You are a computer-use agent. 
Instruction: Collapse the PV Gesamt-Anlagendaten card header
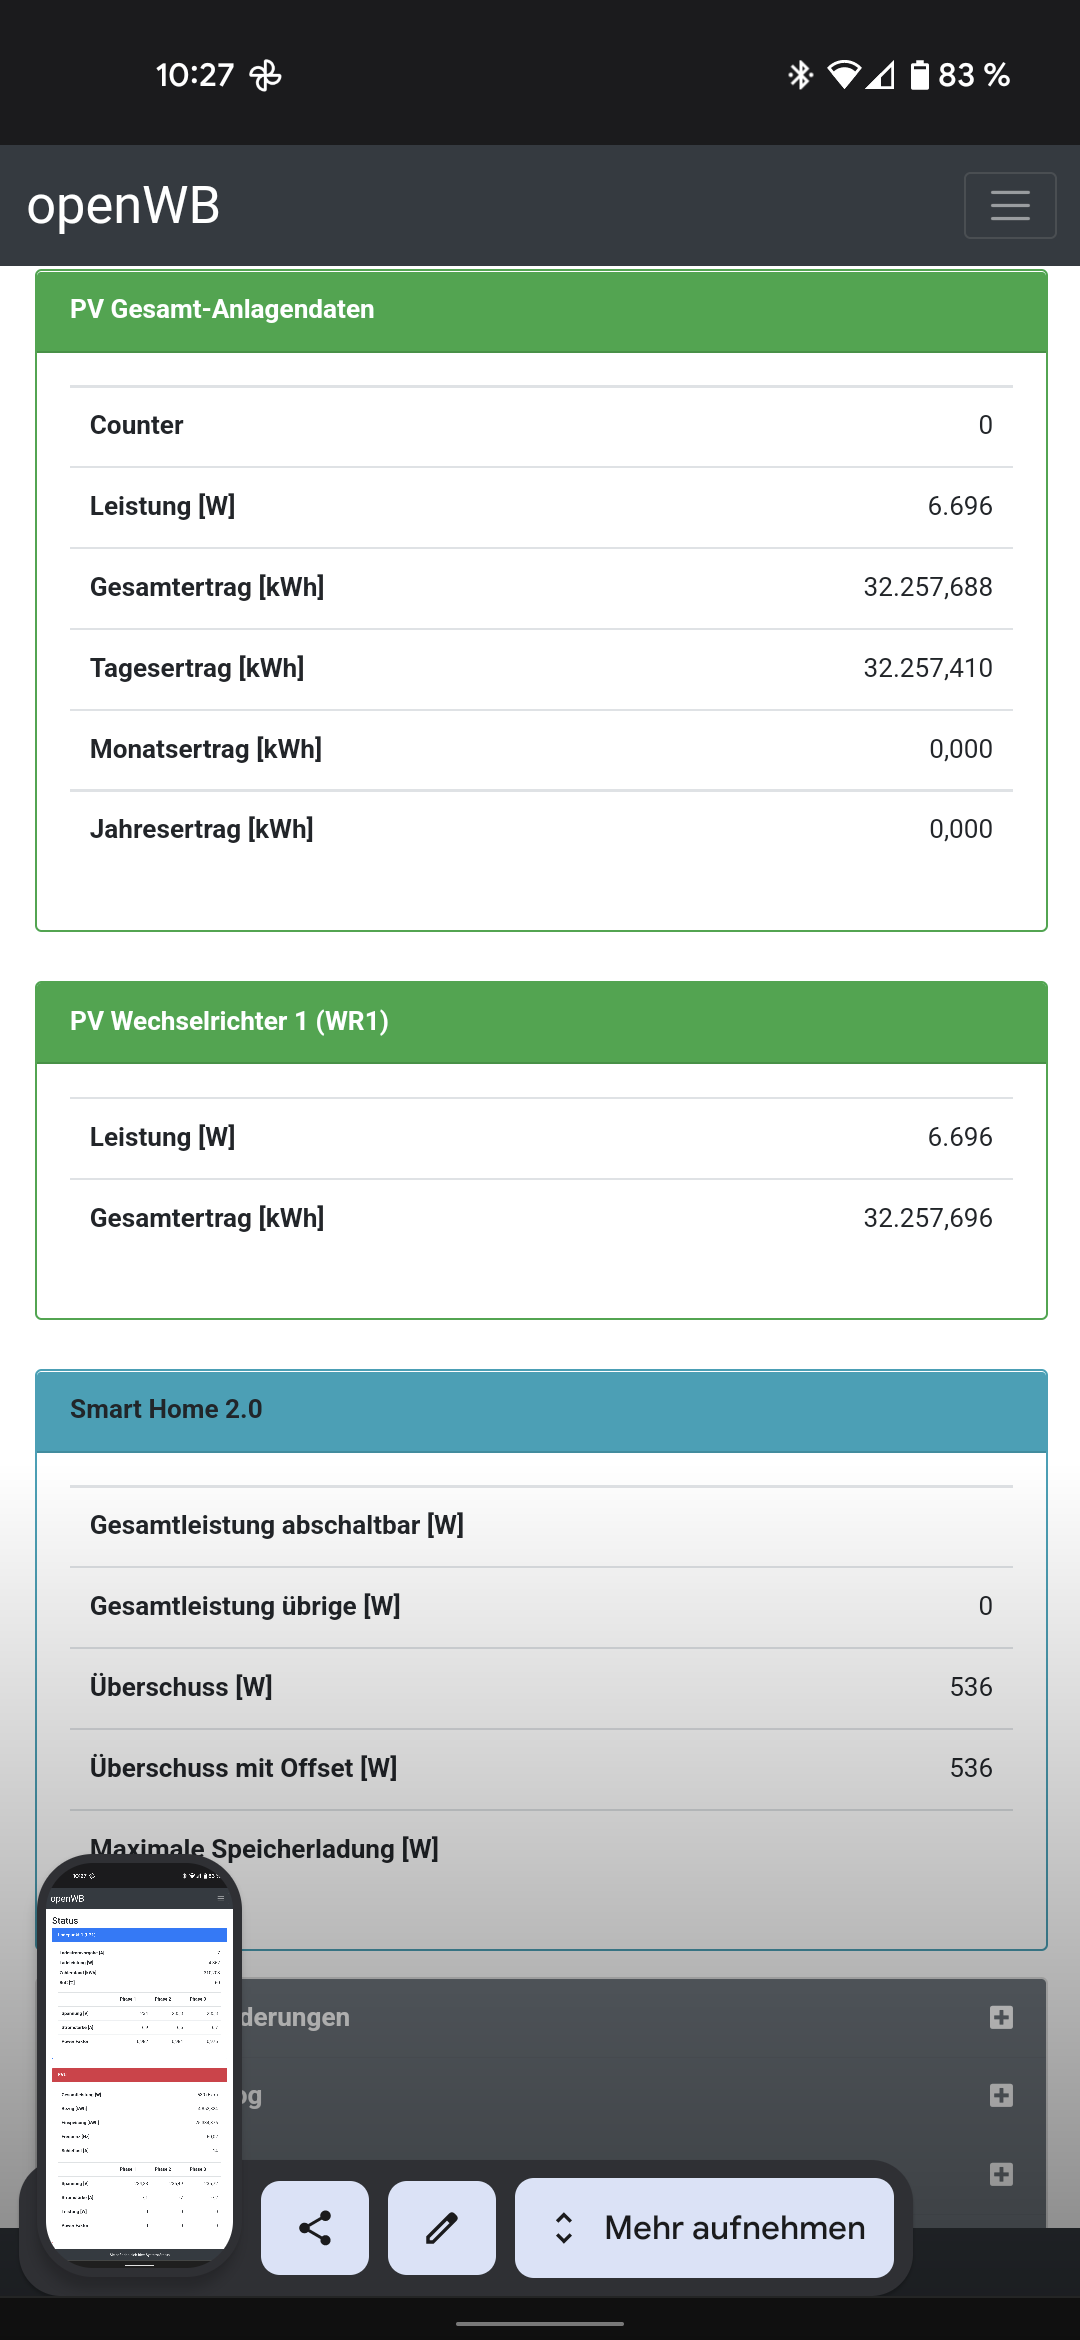[x=541, y=310]
